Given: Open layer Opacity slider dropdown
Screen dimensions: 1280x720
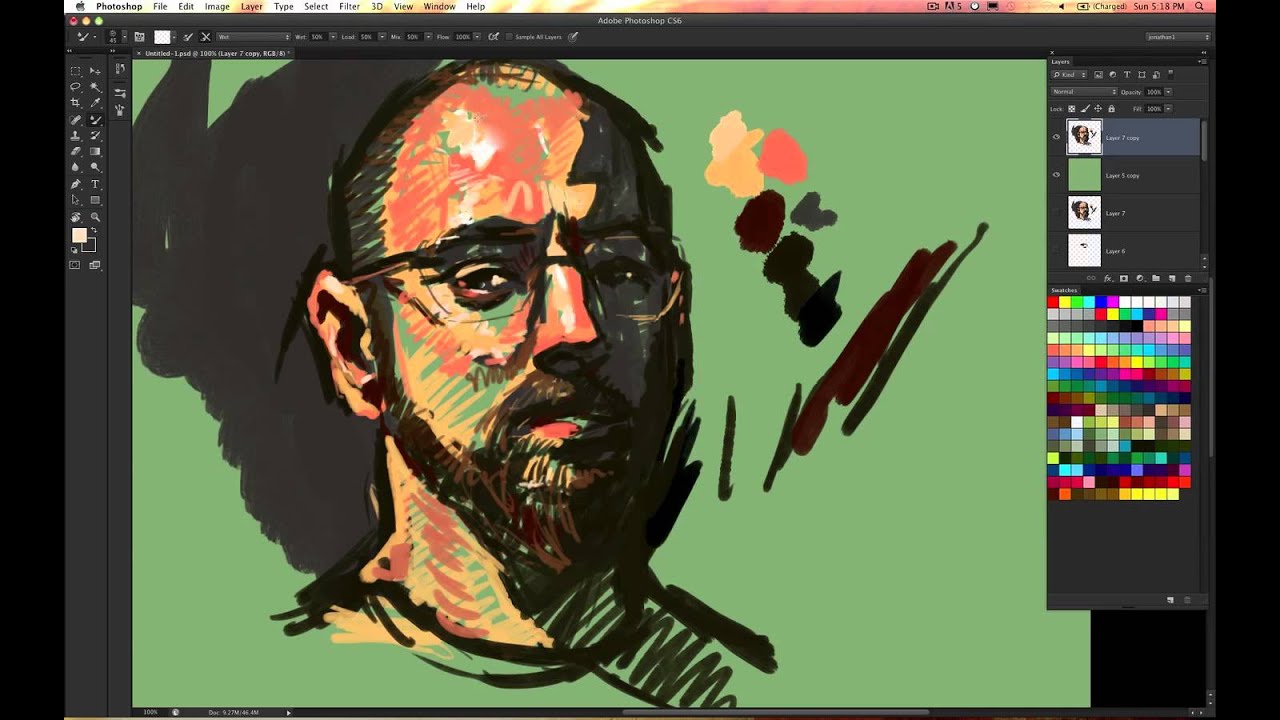Looking at the screenshot, I should (x=1168, y=92).
